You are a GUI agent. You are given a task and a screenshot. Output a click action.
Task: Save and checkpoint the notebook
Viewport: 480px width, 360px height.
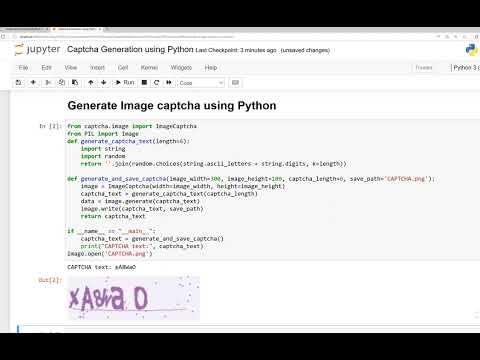pyautogui.click(x=18, y=82)
